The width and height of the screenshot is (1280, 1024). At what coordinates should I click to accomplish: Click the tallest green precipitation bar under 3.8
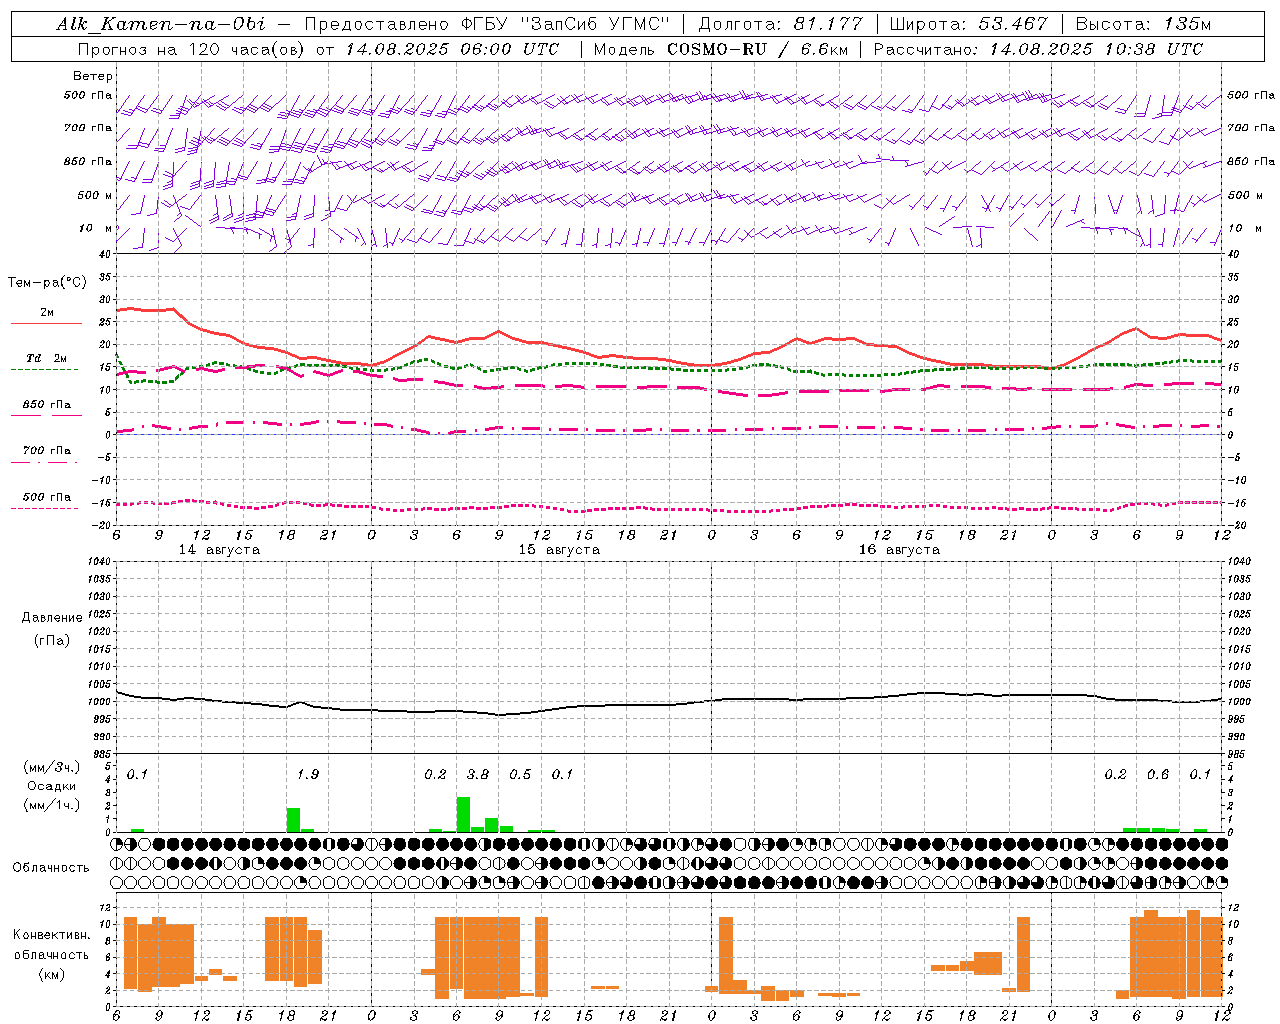coord(464,815)
